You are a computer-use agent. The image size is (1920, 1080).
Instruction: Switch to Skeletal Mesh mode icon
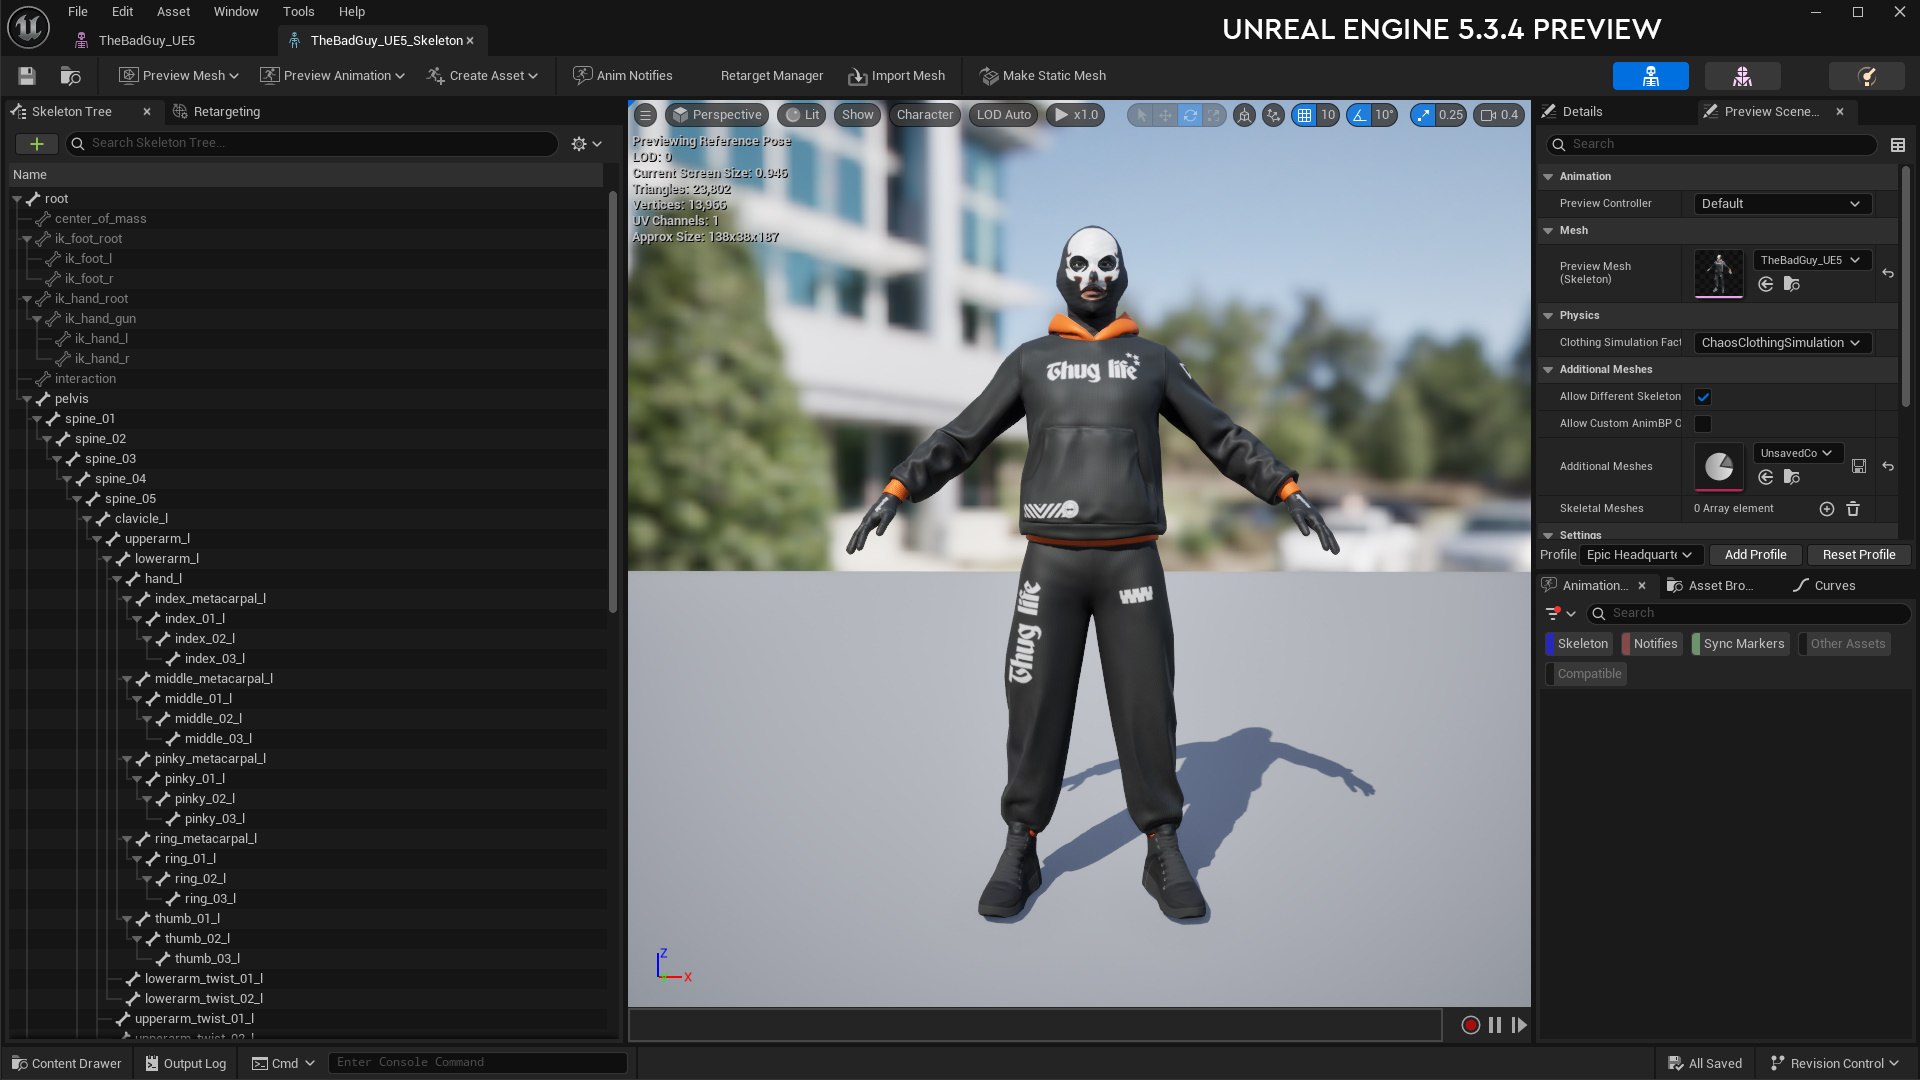[1742, 76]
